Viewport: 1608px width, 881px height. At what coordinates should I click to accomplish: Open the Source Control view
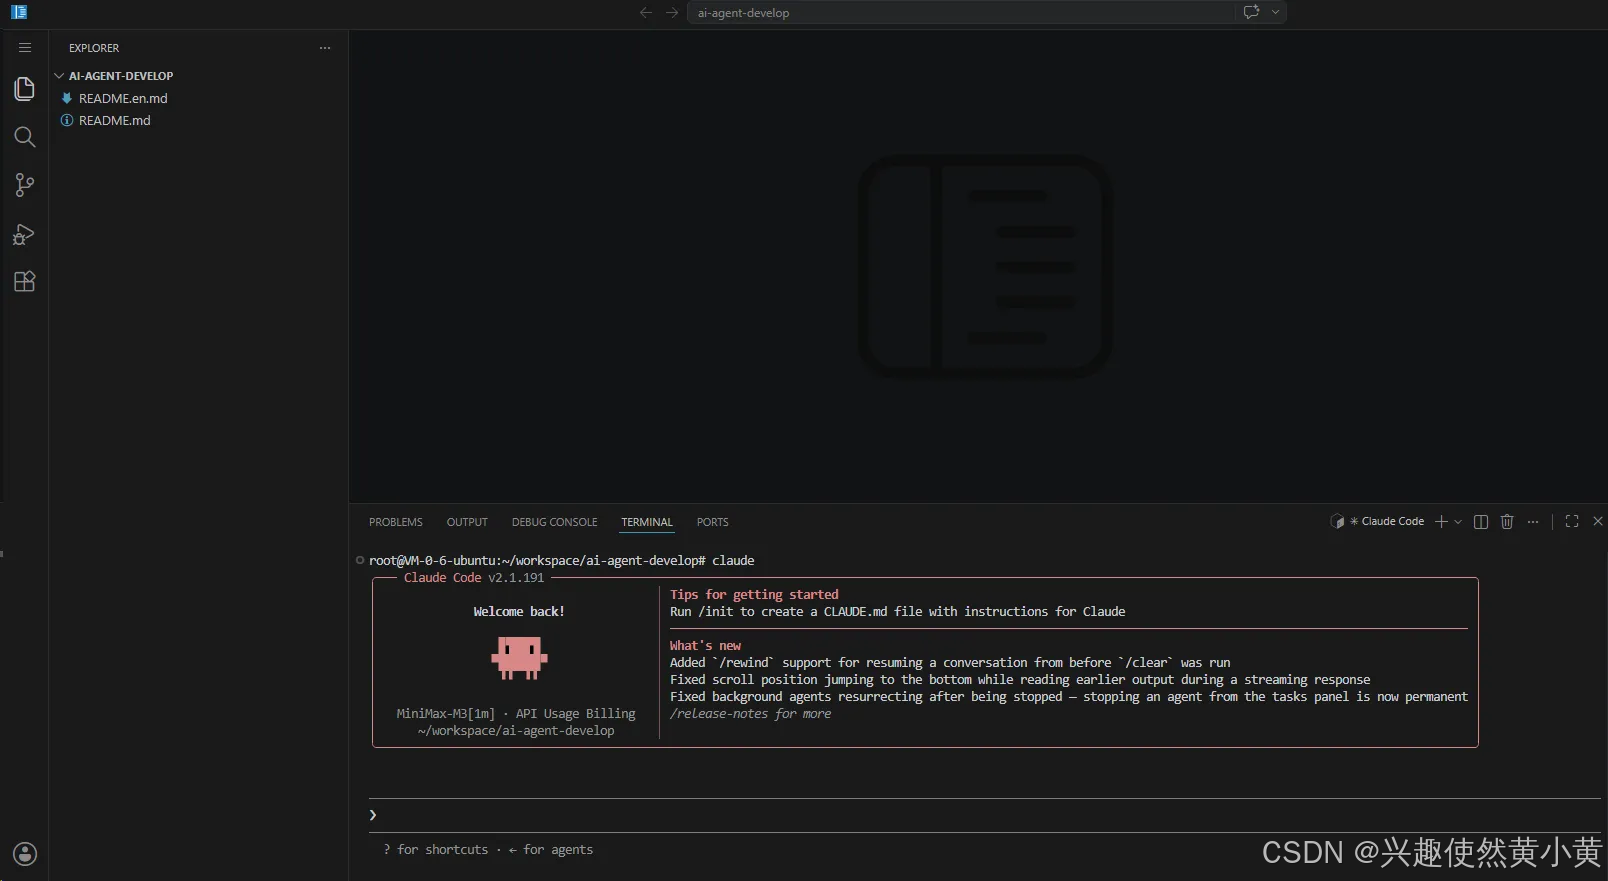tap(25, 185)
